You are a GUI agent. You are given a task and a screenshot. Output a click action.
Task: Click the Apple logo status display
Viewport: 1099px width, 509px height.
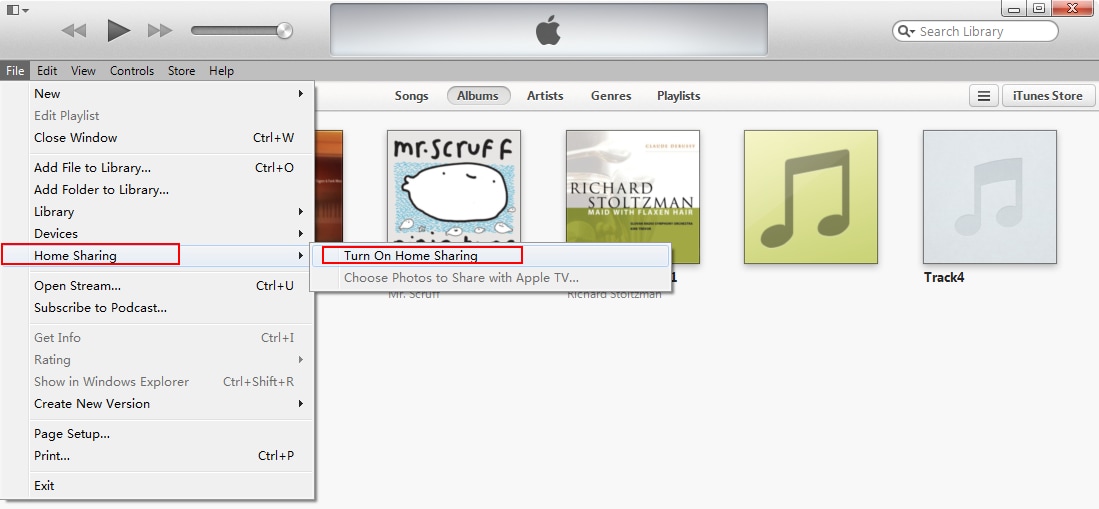click(x=549, y=29)
